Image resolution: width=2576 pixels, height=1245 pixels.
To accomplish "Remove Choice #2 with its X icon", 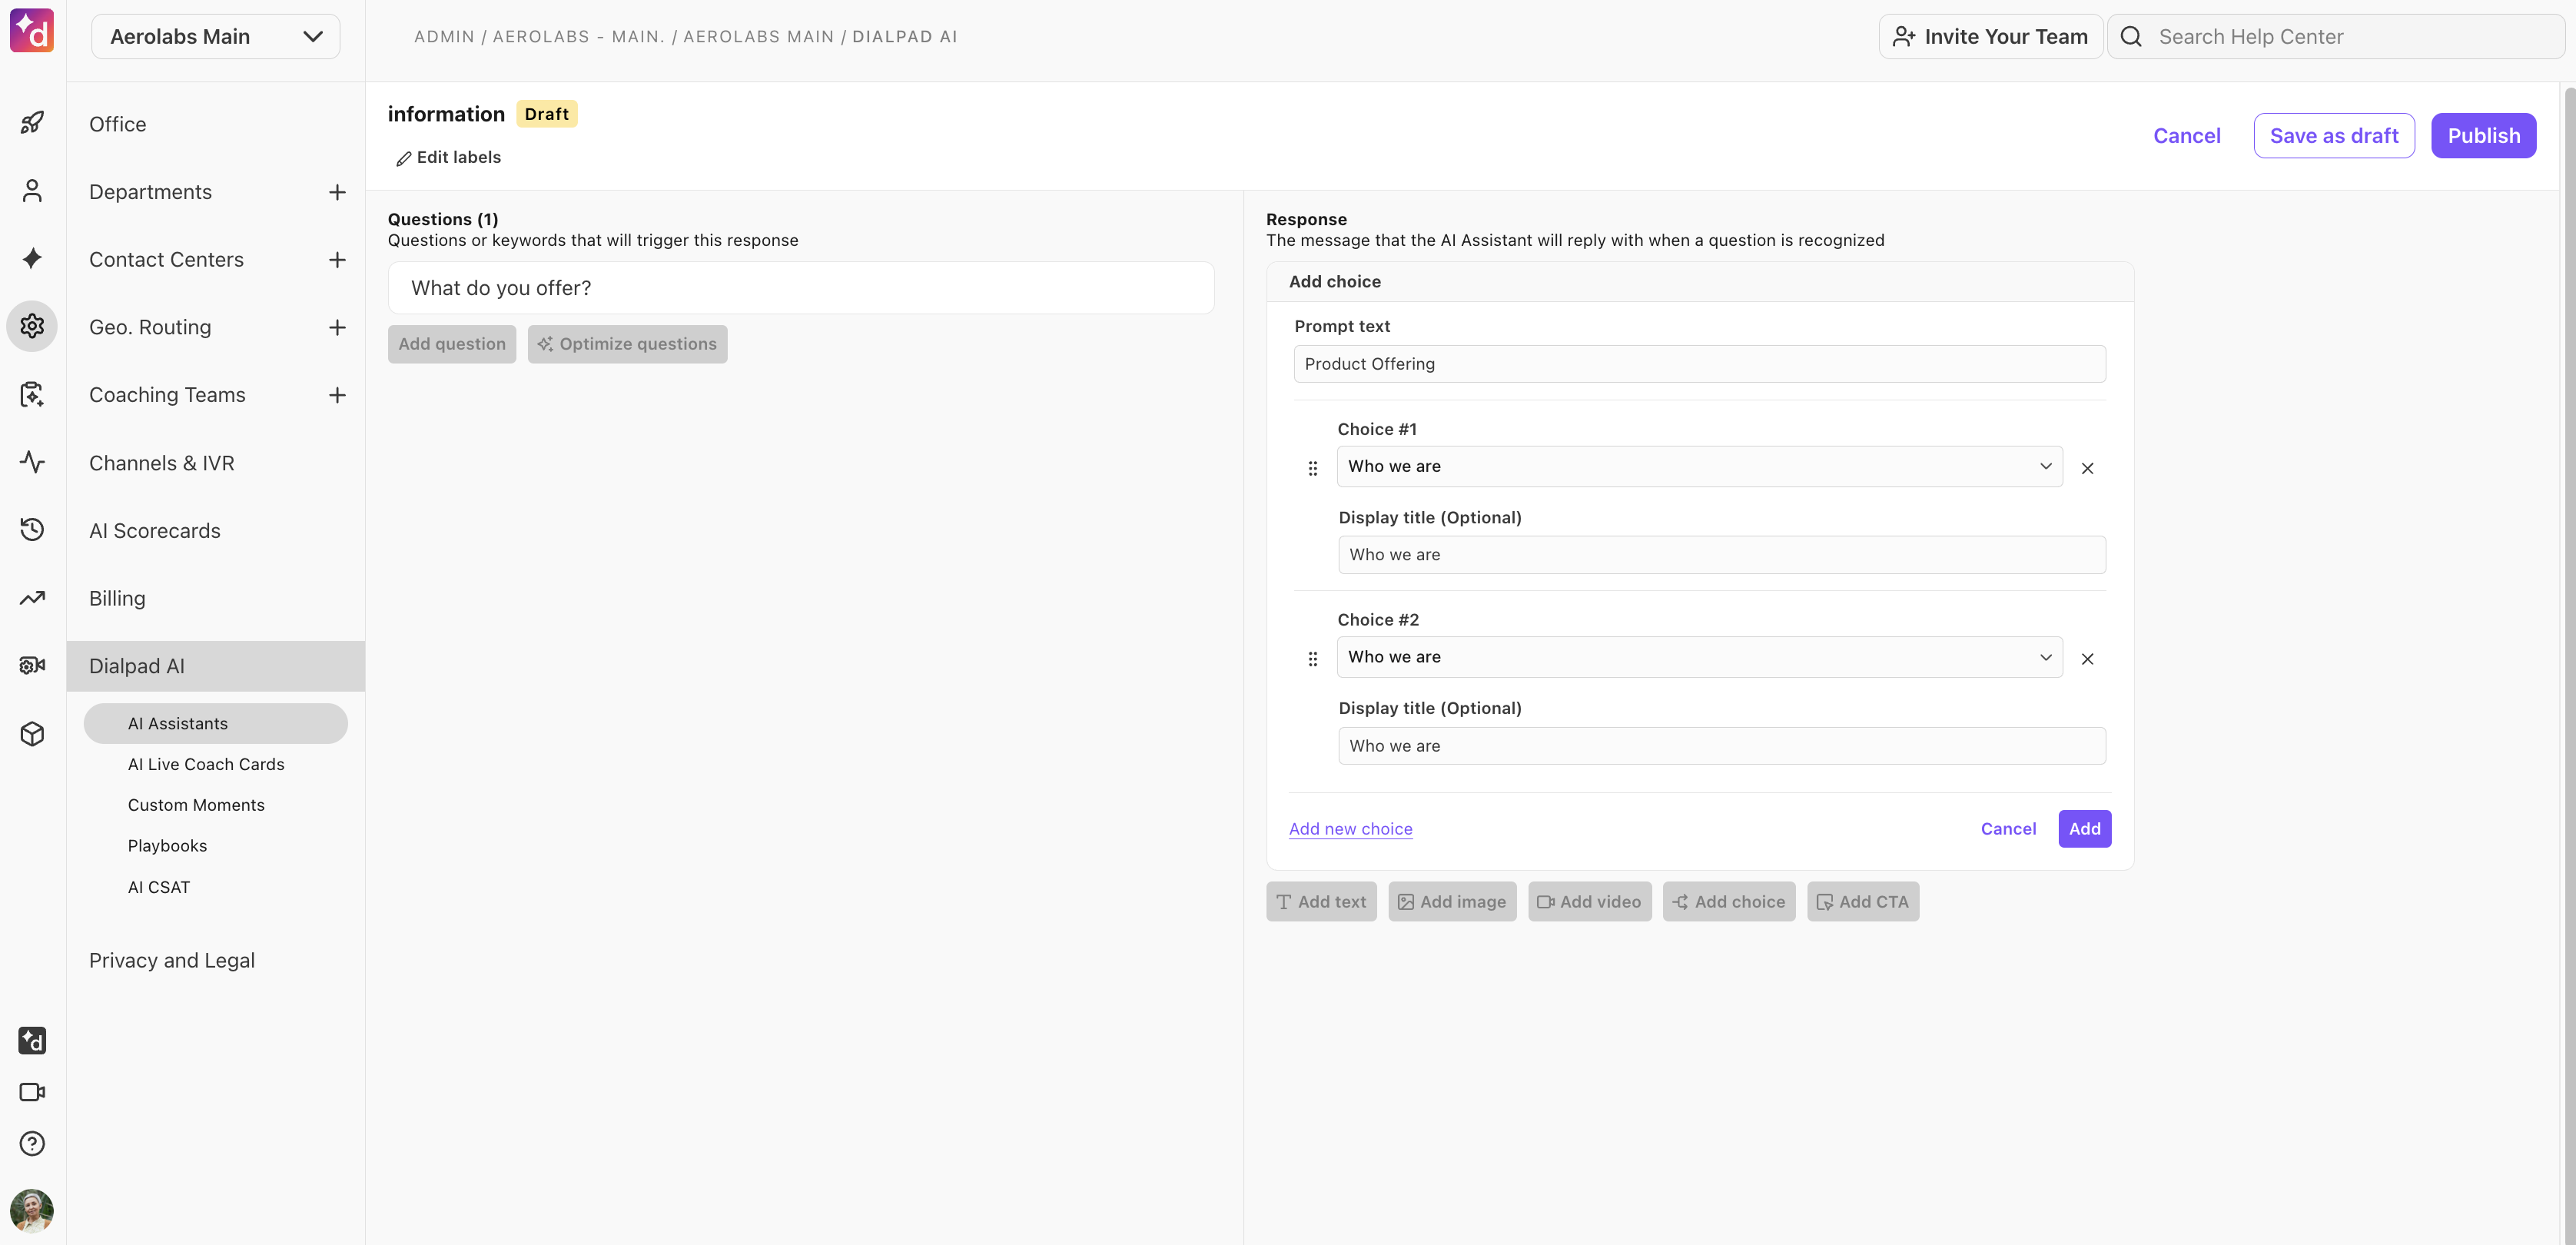I will [2087, 659].
